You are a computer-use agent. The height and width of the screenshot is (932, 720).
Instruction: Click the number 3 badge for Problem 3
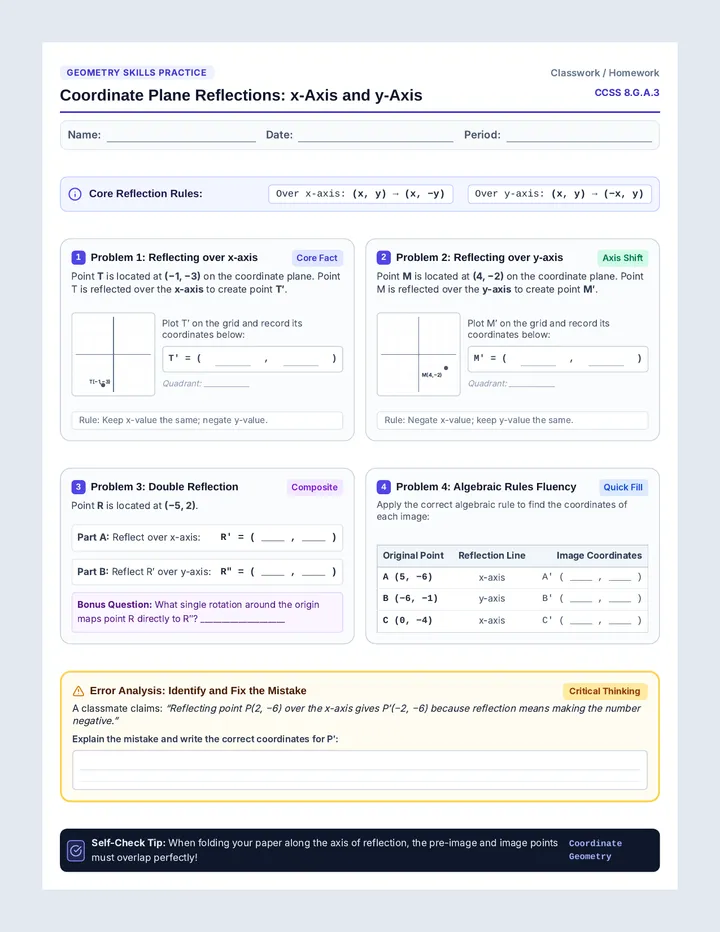(x=78, y=487)
